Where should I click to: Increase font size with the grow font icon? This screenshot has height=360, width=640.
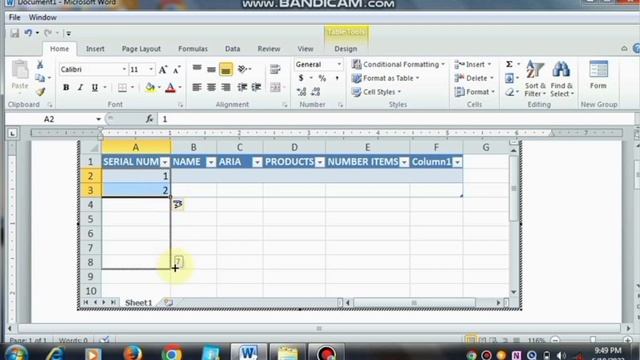click(163, 69)
